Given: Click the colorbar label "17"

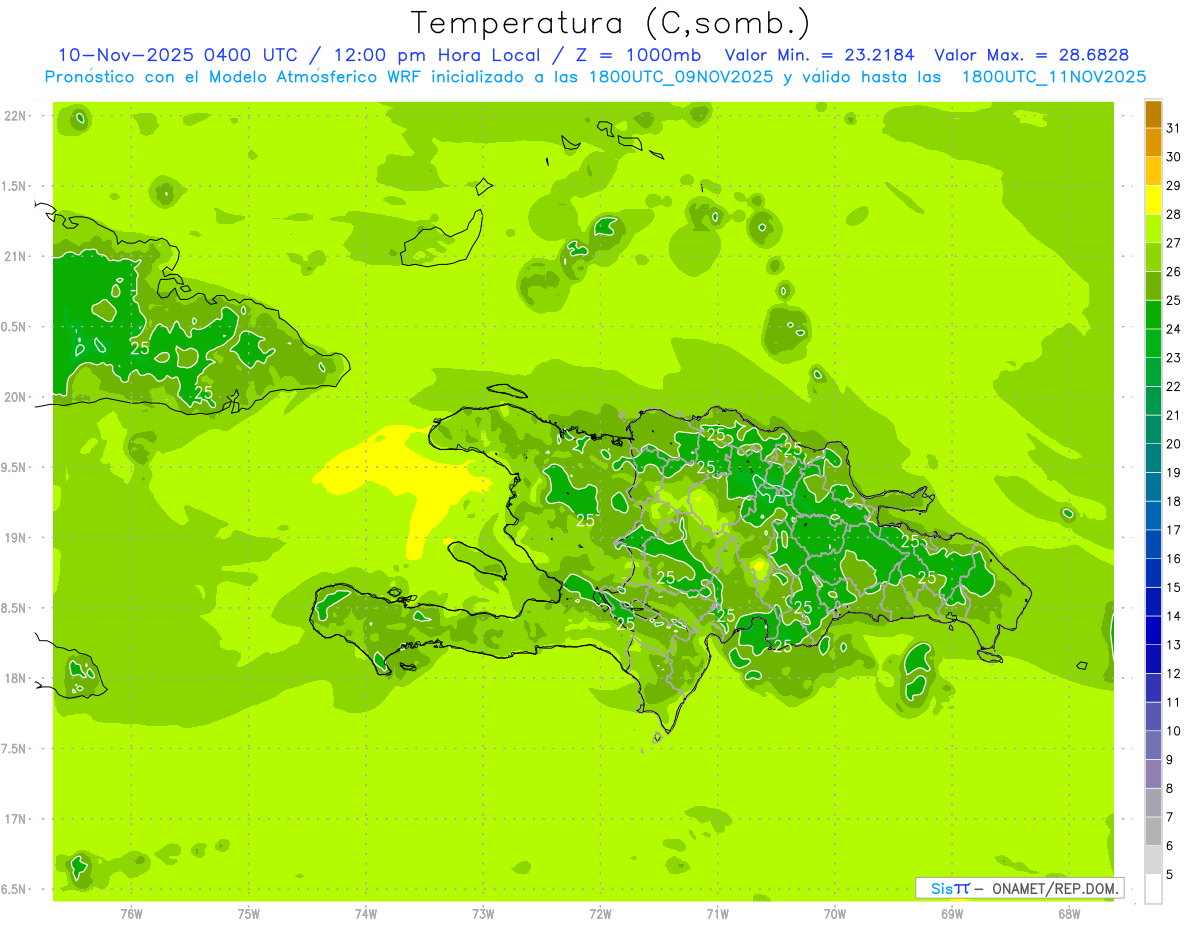Looking at the screenshot, I should (x=1174, y=530).
